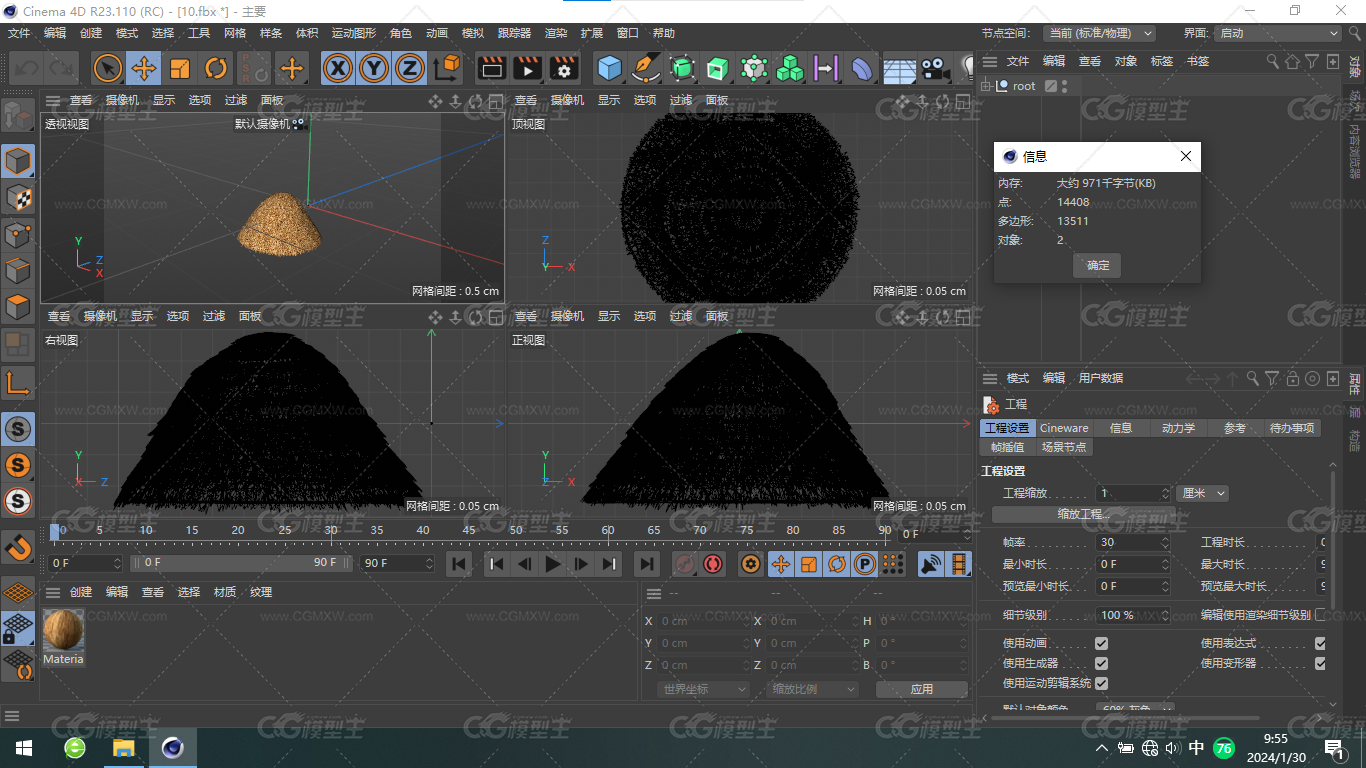The image size is (1366, 768).
Task: Select the Live Selection arrow tool
Action: pos(108,68)
